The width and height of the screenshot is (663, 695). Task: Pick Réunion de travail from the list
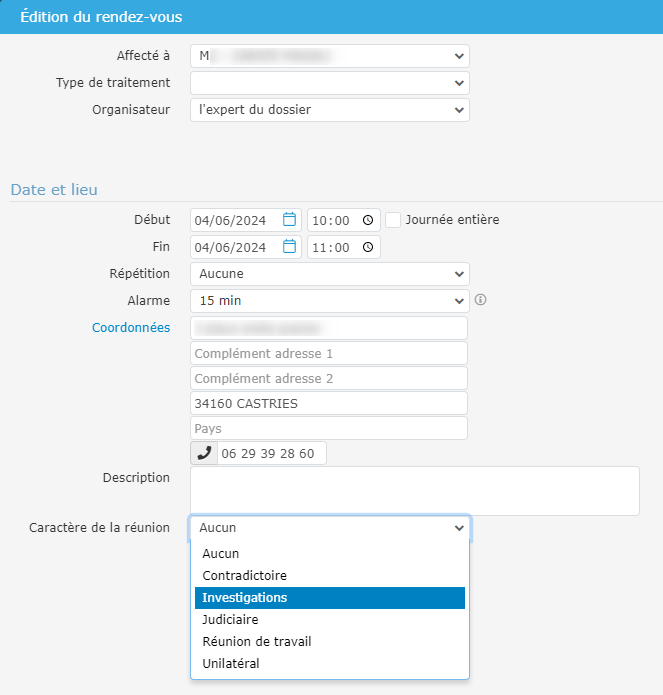tap(329, 642)
